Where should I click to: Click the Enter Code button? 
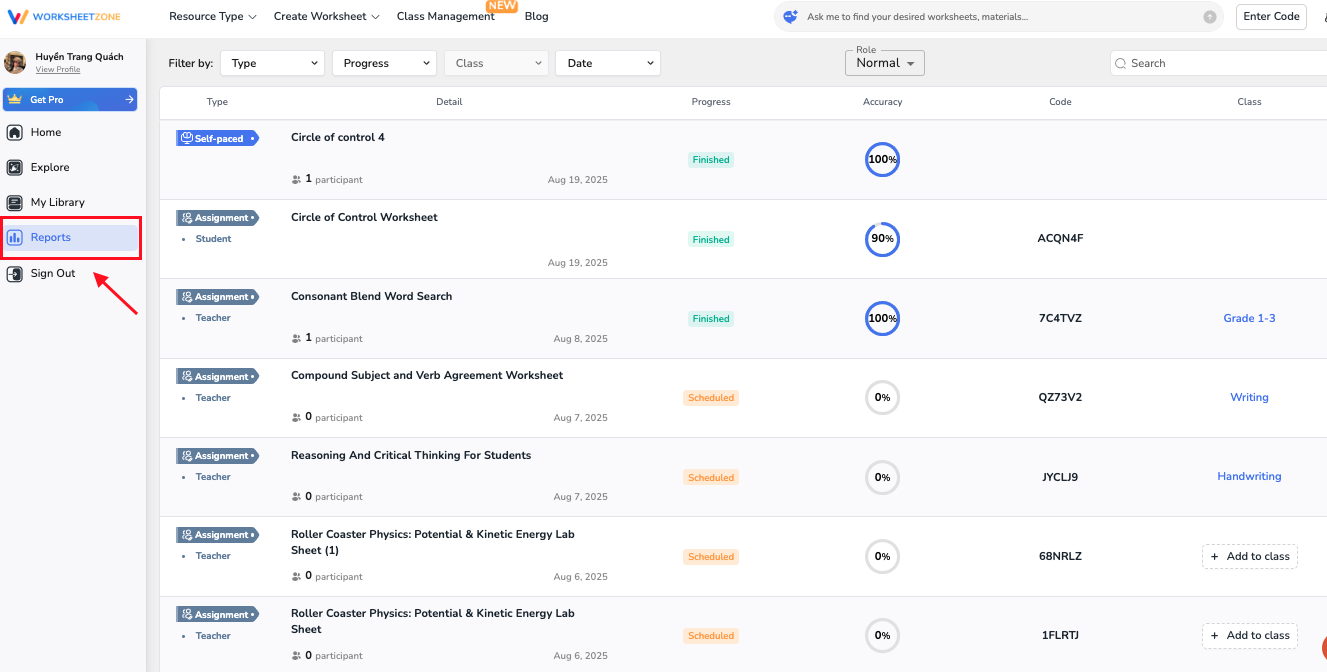(x=1272, y=17)
